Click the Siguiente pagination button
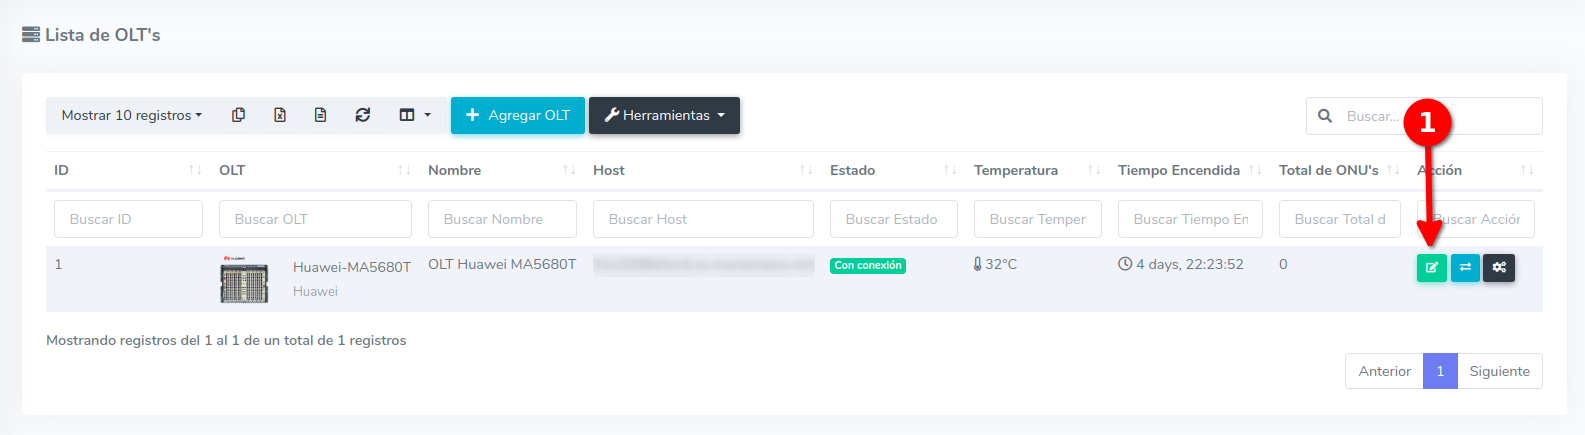Viewport: 1585px width, 435px height. point(1499,371)
